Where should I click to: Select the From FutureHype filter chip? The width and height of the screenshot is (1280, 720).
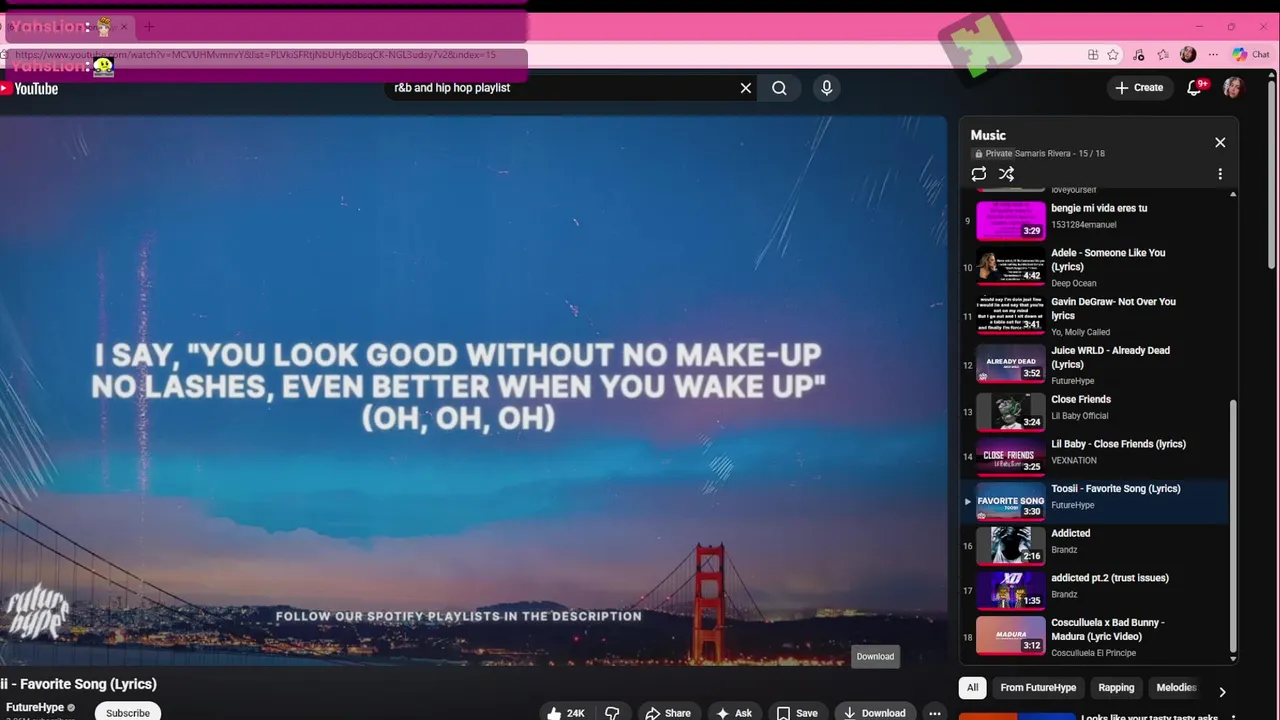click(1038, 688)
